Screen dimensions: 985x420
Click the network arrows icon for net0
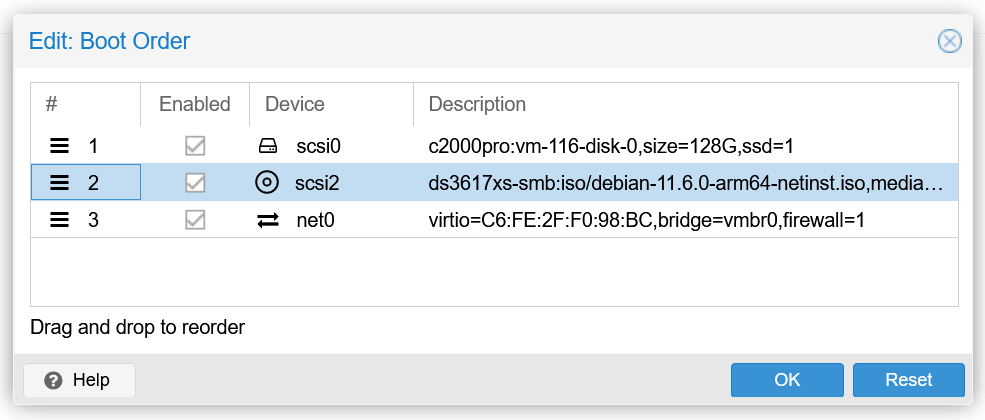[268, 220]
